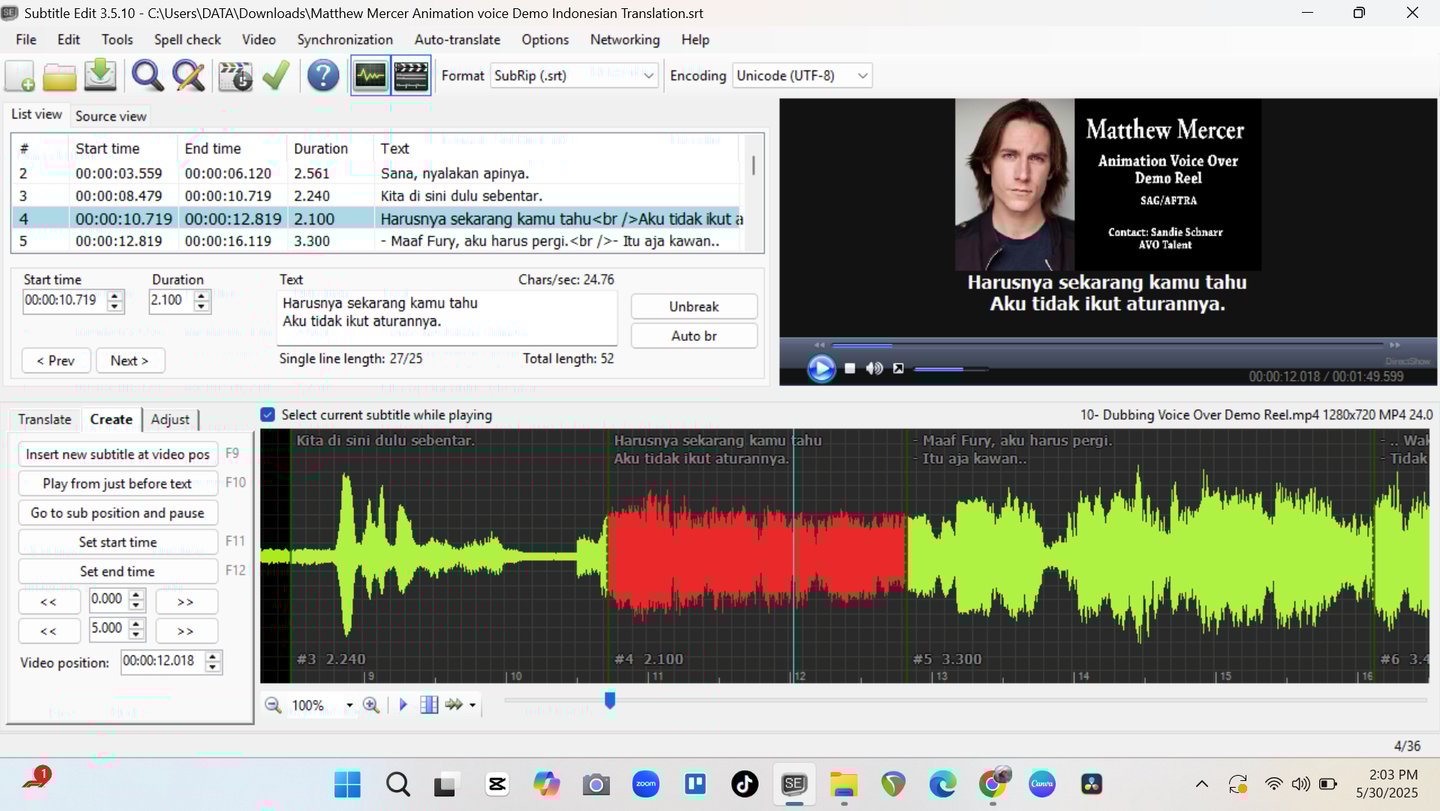
Task: Click the waveform film-strip icon
Action: click(429, 705)
